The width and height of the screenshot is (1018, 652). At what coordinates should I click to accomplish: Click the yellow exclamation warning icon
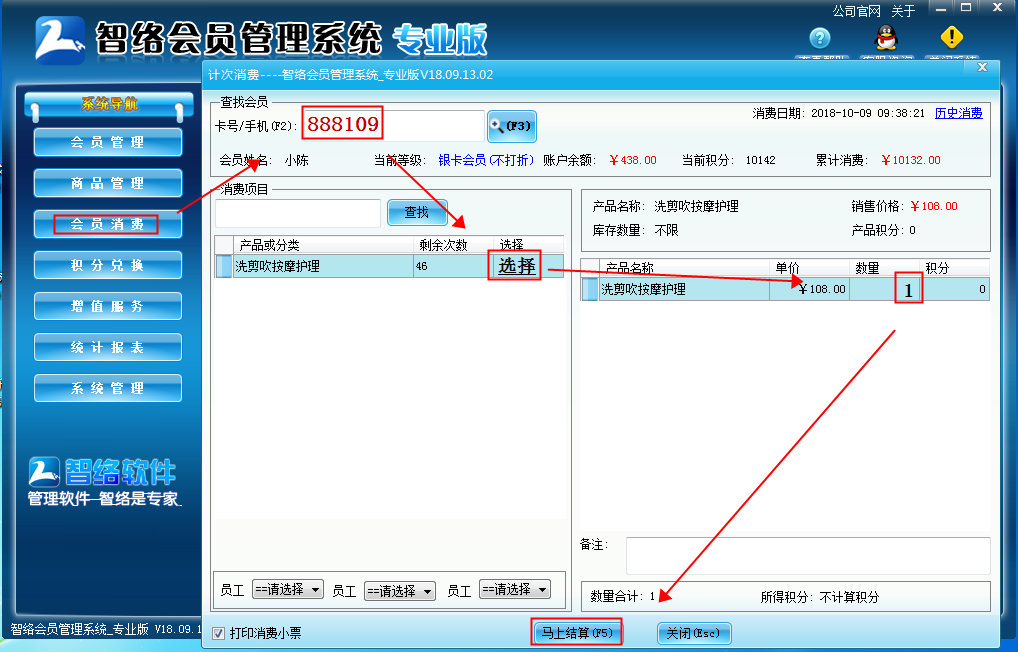click(951, 37)
